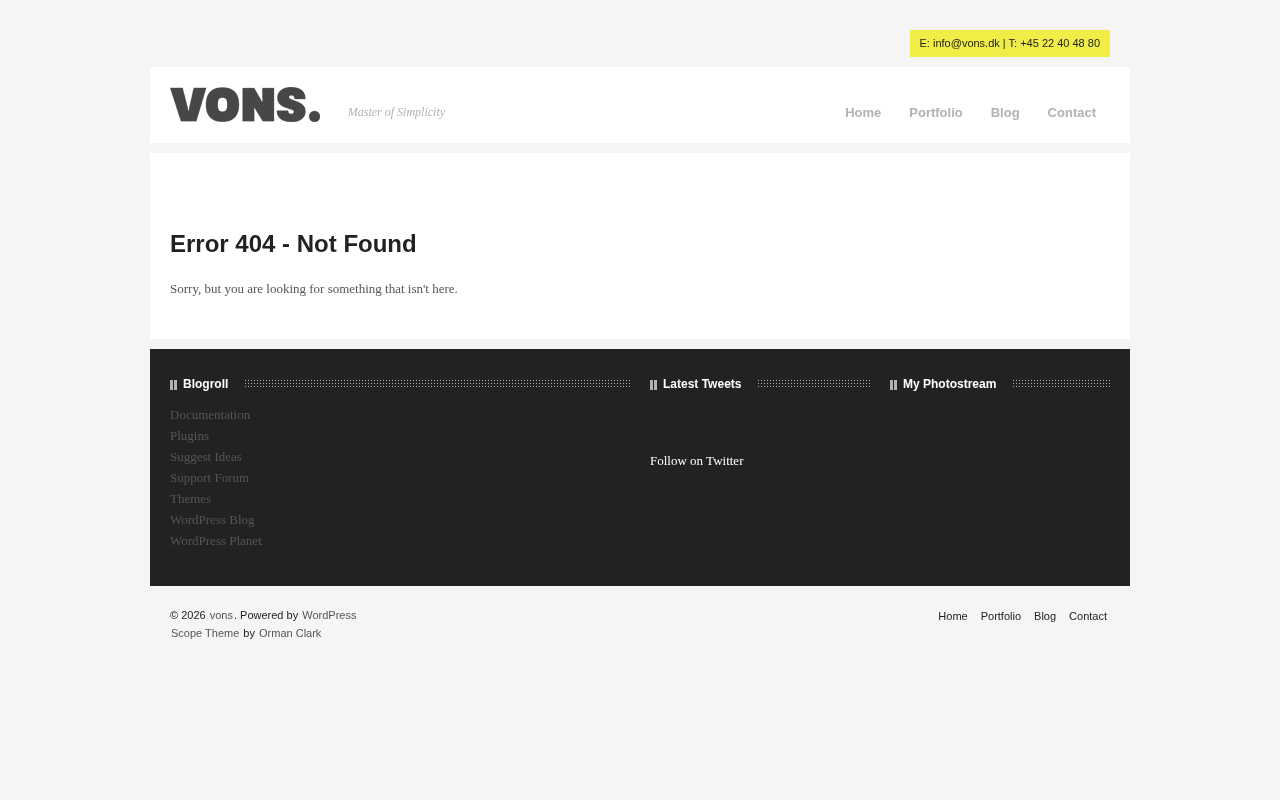Click Portfolio in the footer menu
The height and width of the screenshot is (800, 1280).
click(x=1001, y=616)
